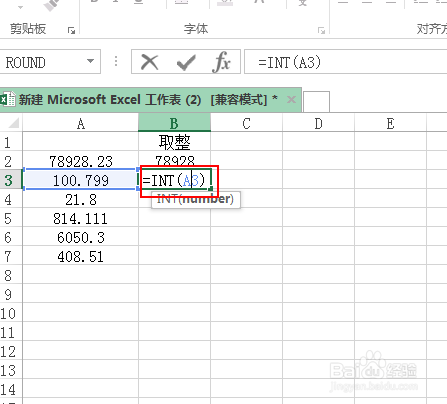Cancel formula entry with the X button
447x404 pixels.
pos(149,62)
